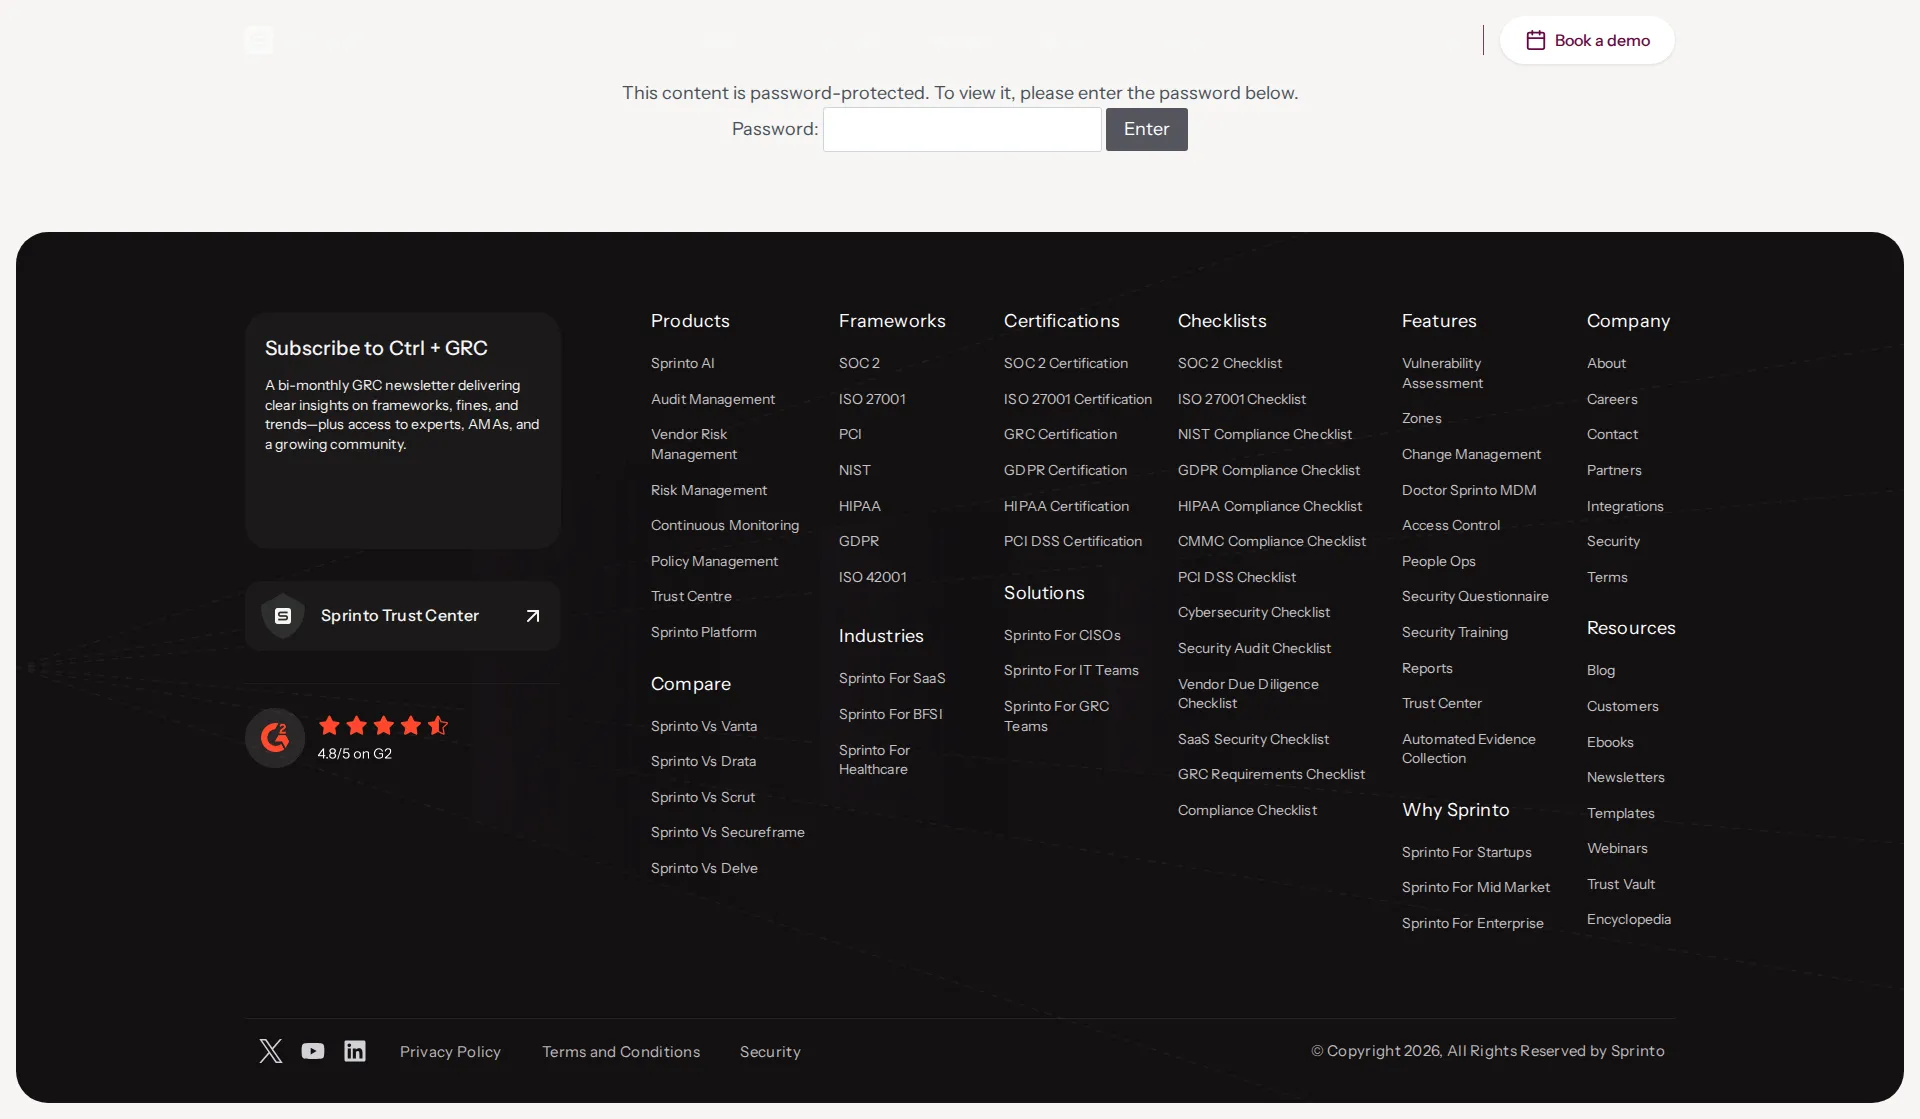Open Sprinto Platform link
1920x1119 pixels.
point(703,632)
